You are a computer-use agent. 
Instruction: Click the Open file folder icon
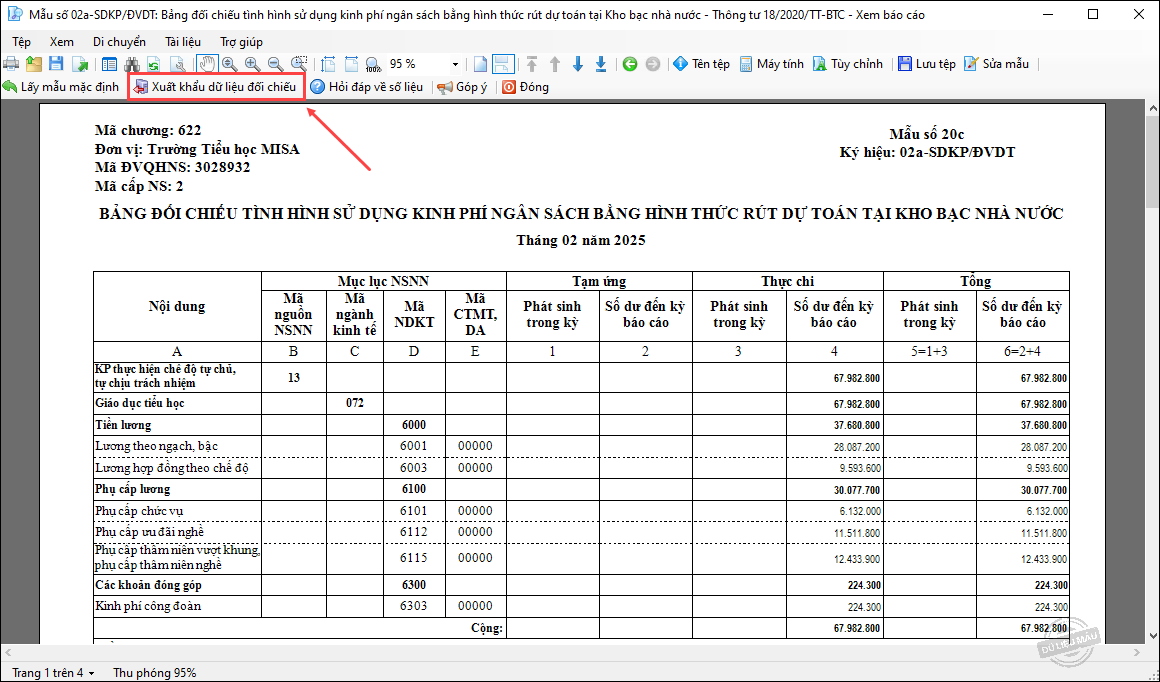pyautogui.click(x=33, y=64)
